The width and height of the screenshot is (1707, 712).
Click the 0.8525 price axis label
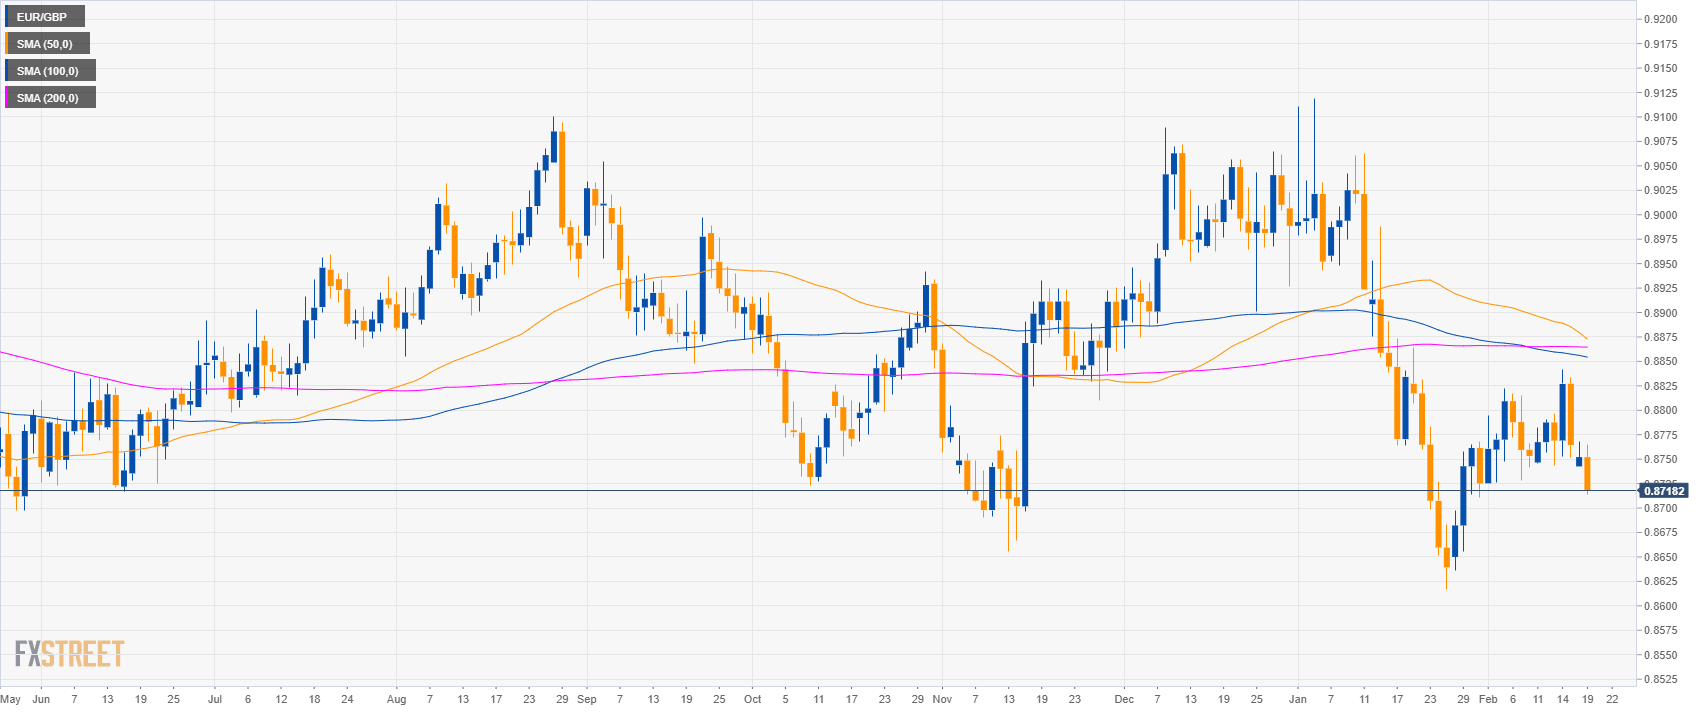[x=1660, y=679]
